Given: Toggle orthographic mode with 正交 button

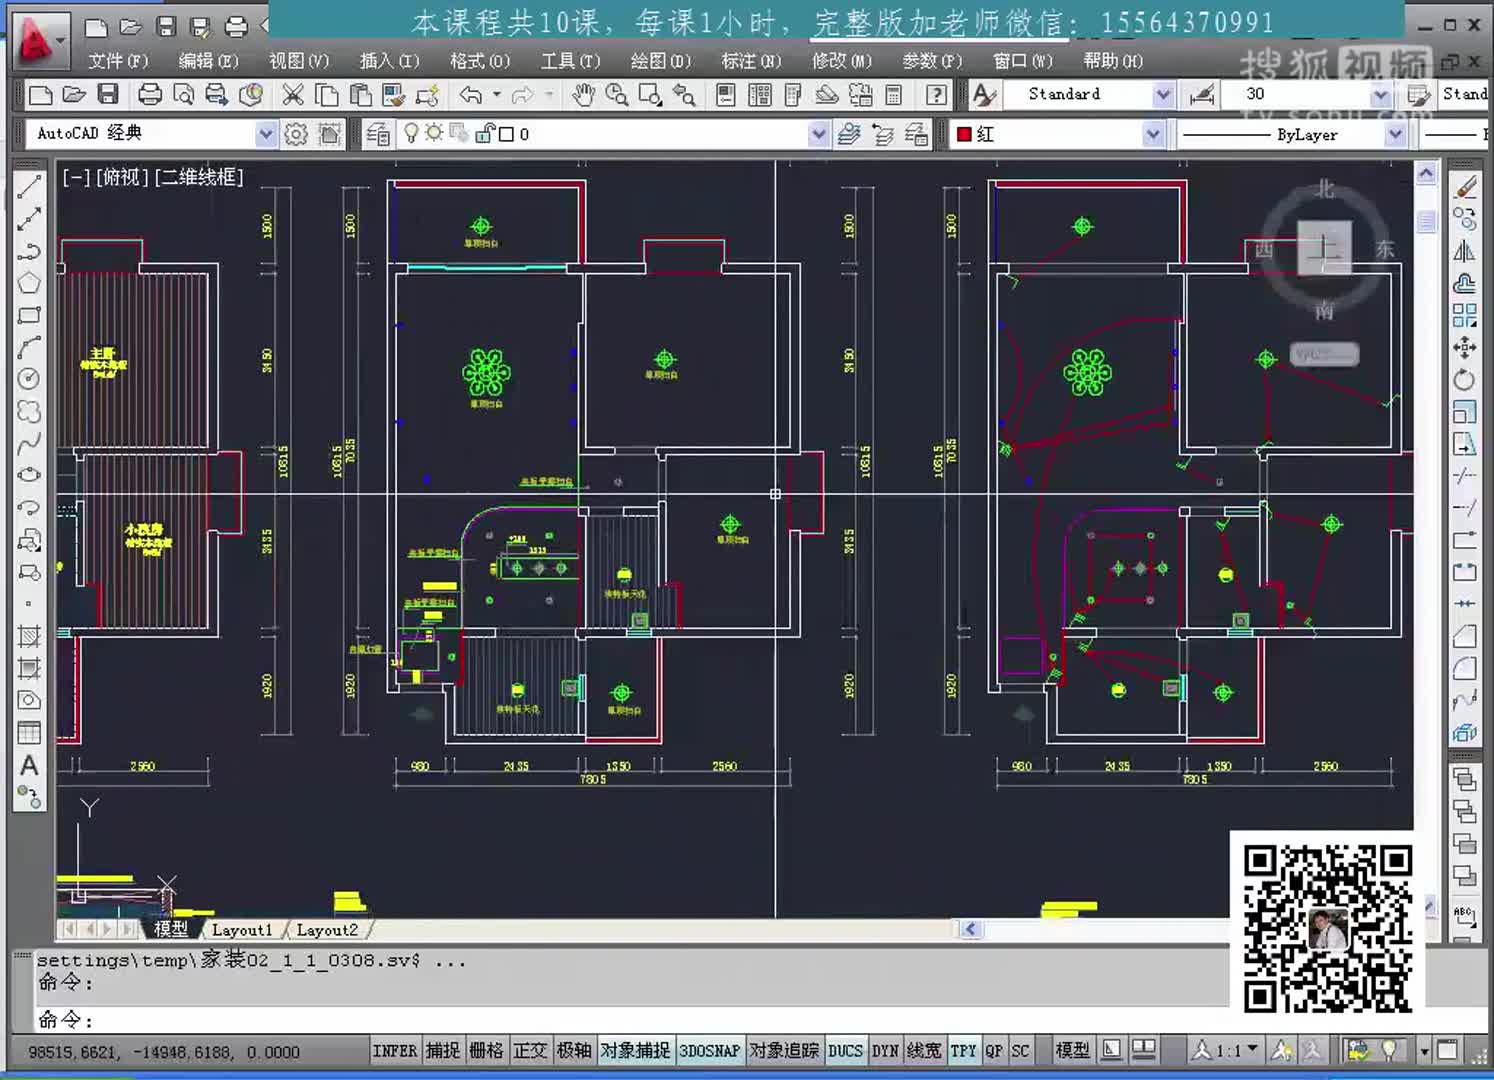Looking at the screenshot, I should point(531,1051).
